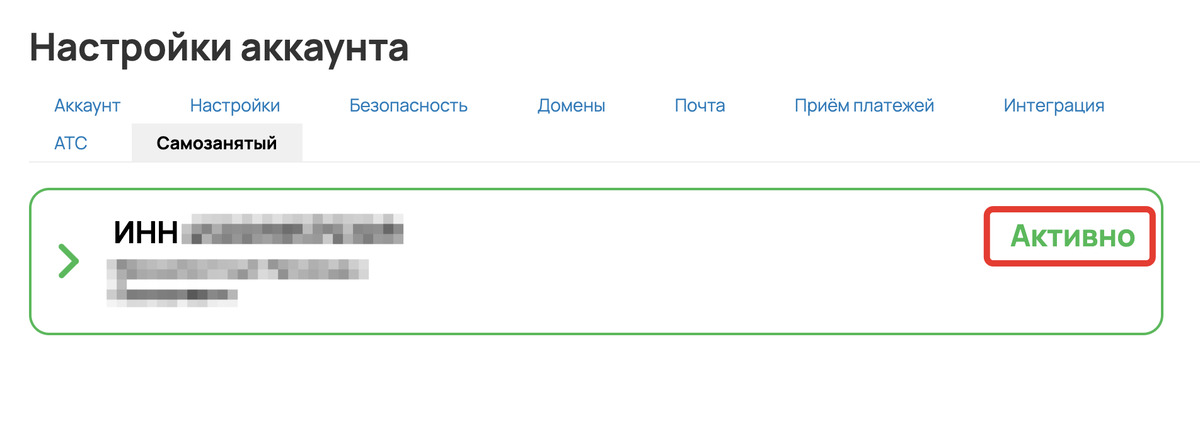Click the divider line right of Самозанятый tab
The height and width of the screenshot is (431, 1200).
point(750,161)
